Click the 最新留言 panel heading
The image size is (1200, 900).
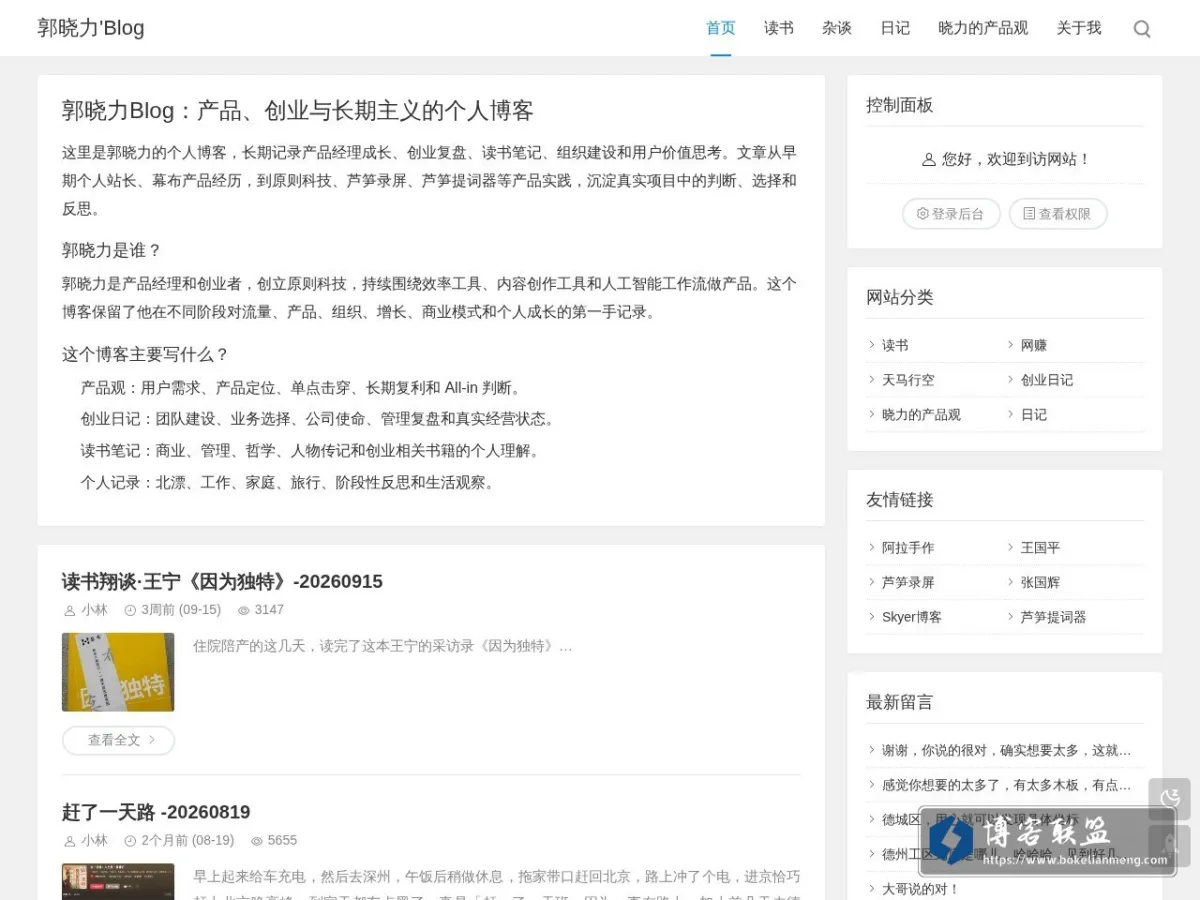pyautogui.click(x=899, y=702)
